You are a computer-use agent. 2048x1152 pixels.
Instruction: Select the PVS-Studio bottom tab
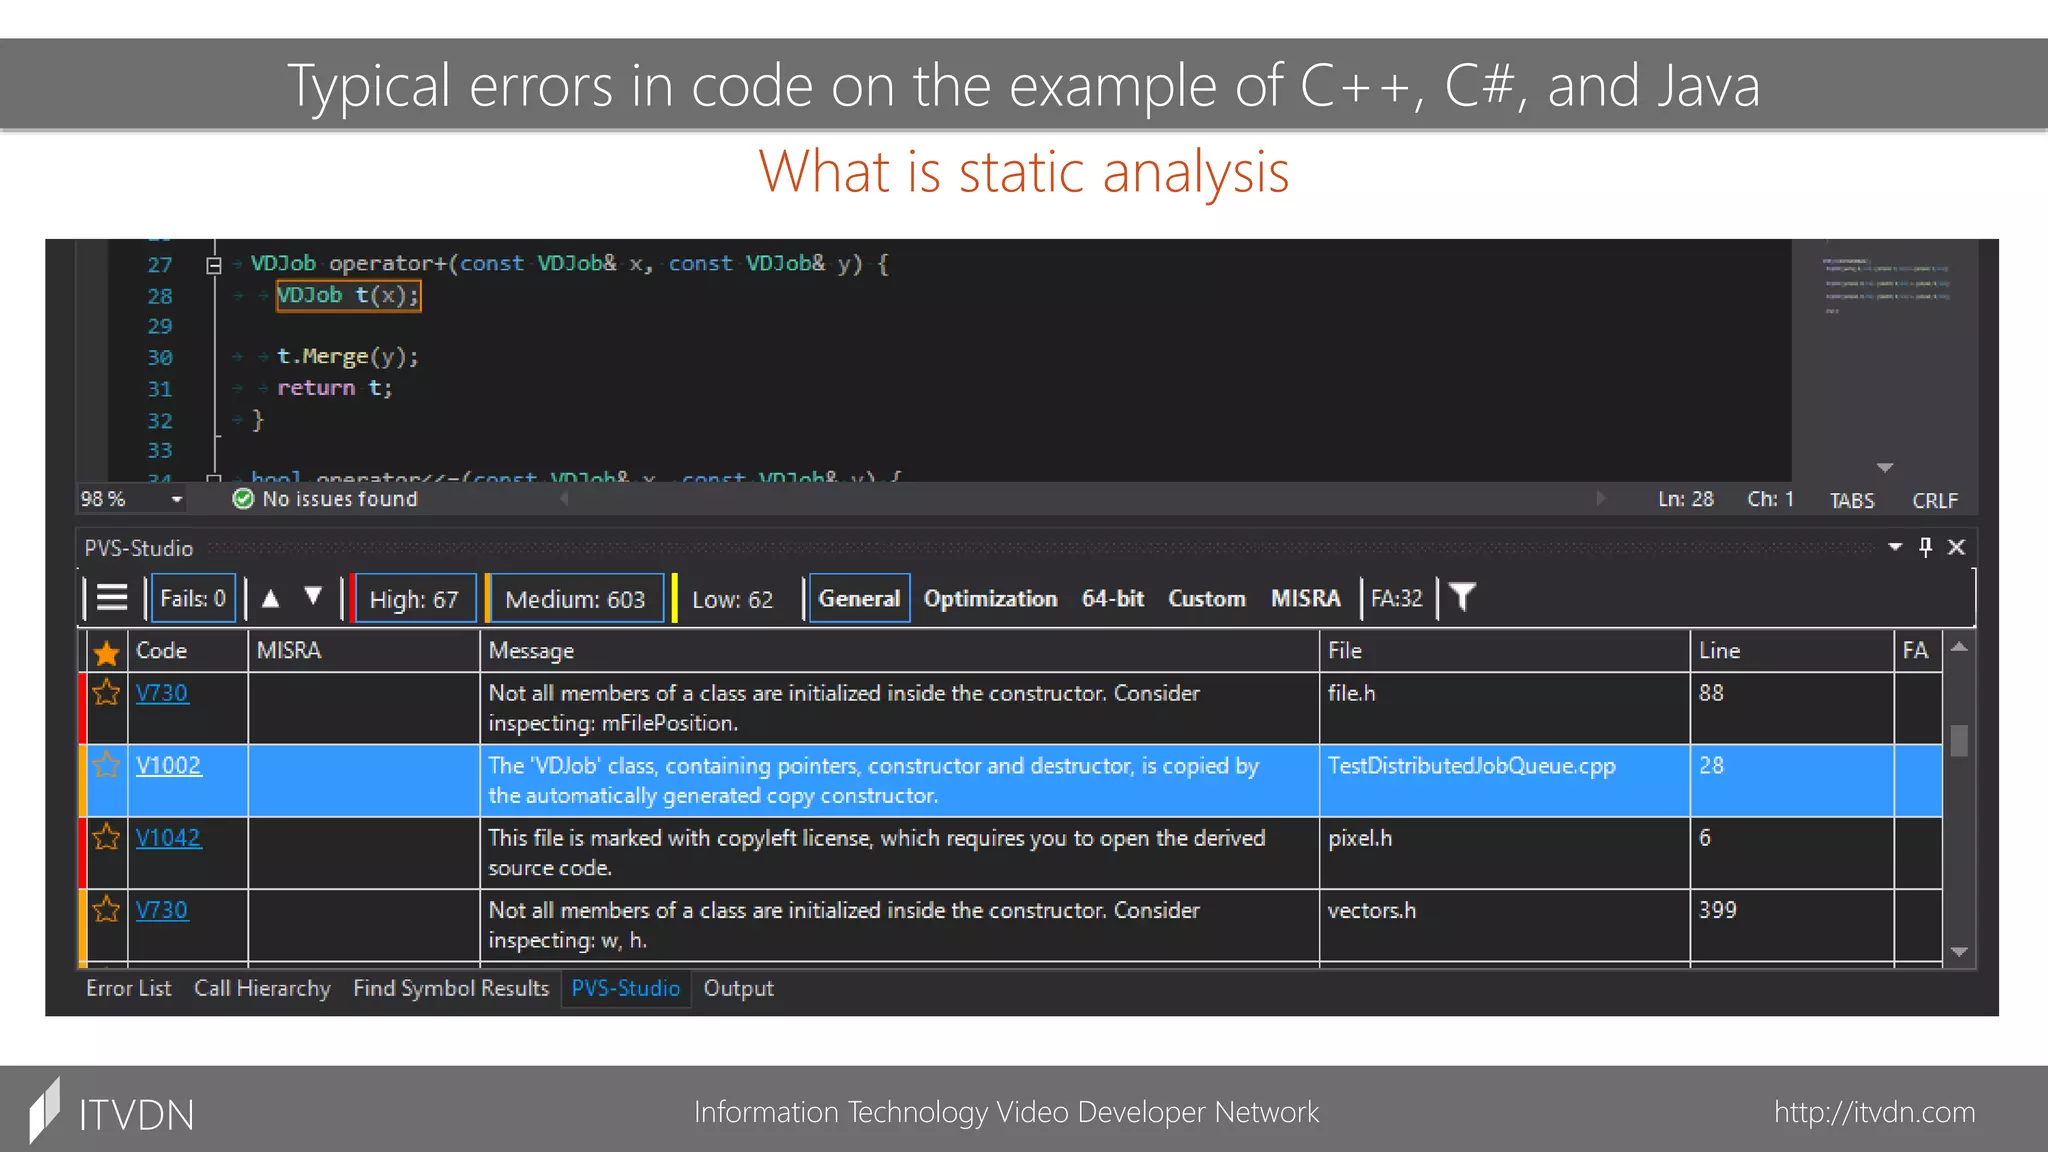[626, 988]
